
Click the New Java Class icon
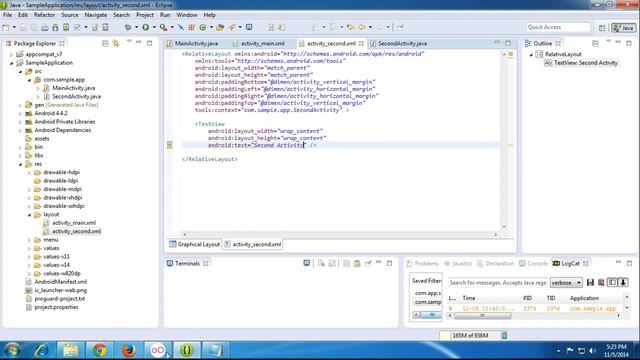tap(203, 27)
